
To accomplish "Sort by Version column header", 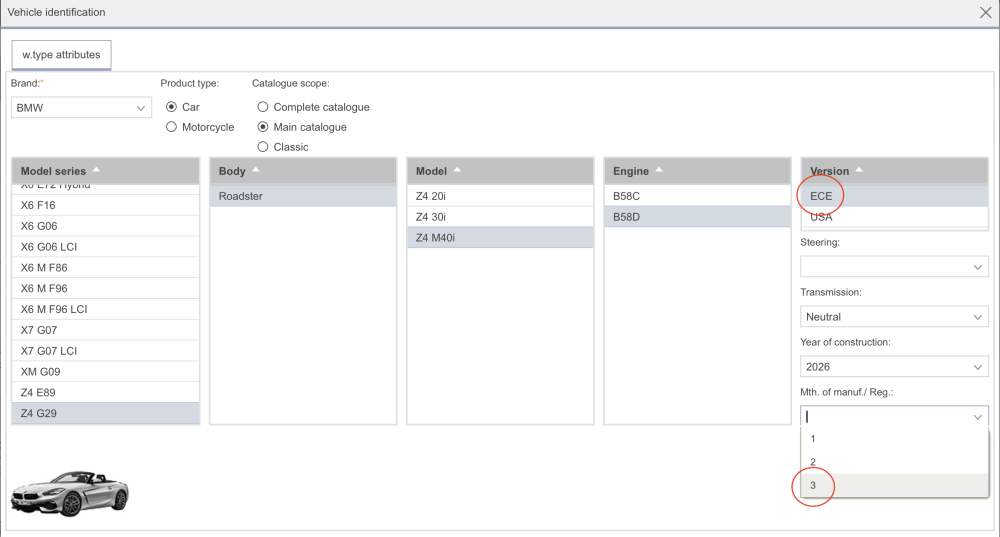I will tap(894, 171).
